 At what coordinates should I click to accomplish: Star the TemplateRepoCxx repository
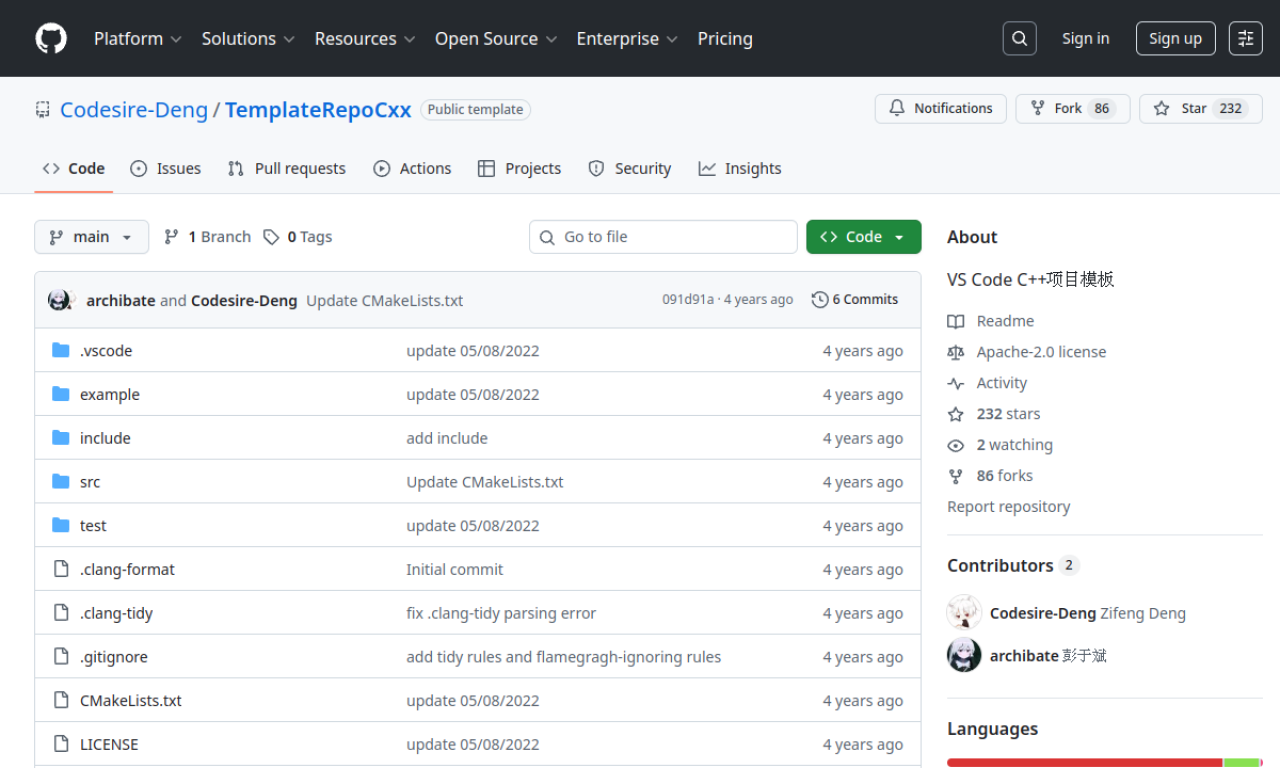tap(1200, 109)
